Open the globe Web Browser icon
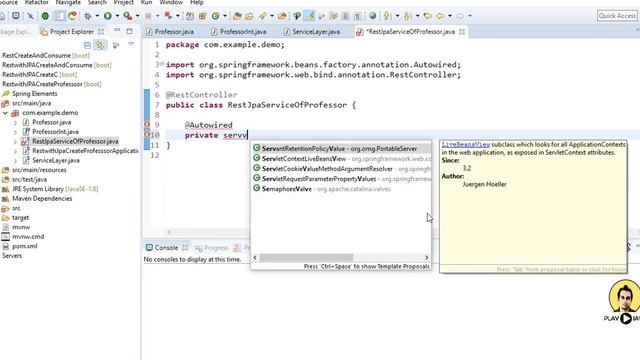The height and width of the screenshot is (360, 640). 372,16
